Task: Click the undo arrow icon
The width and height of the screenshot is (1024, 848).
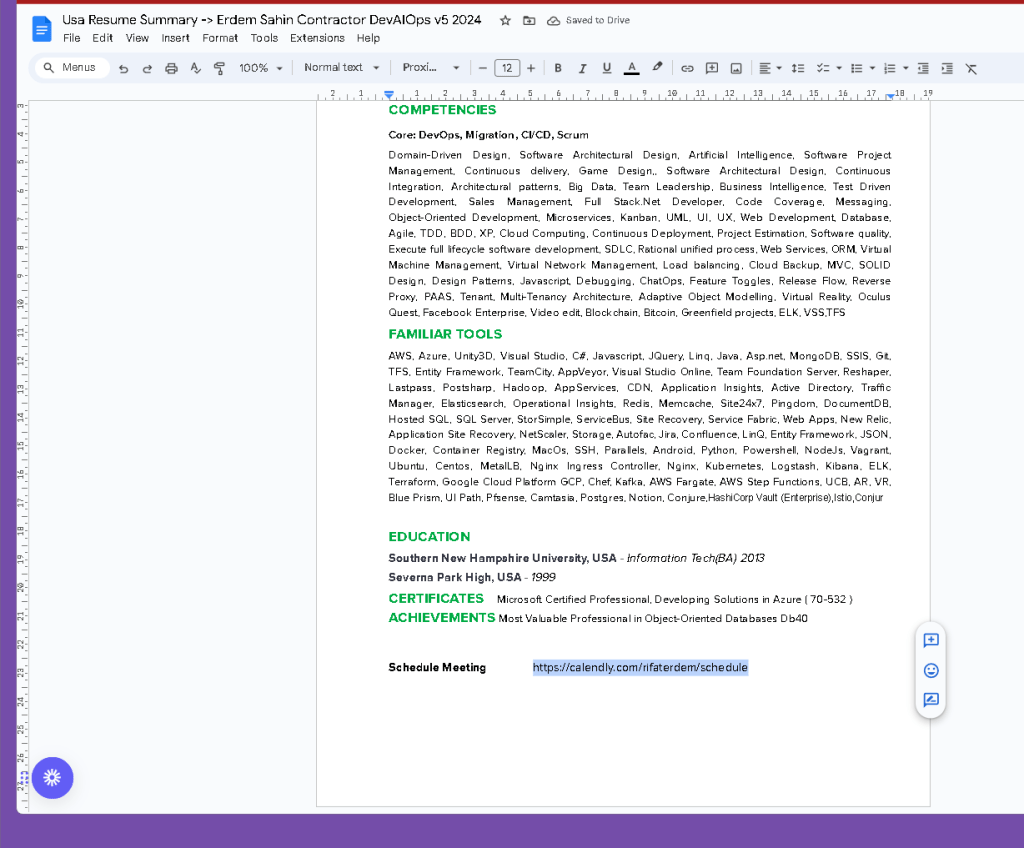Action: pyautogui.click(x=123, y=69)
